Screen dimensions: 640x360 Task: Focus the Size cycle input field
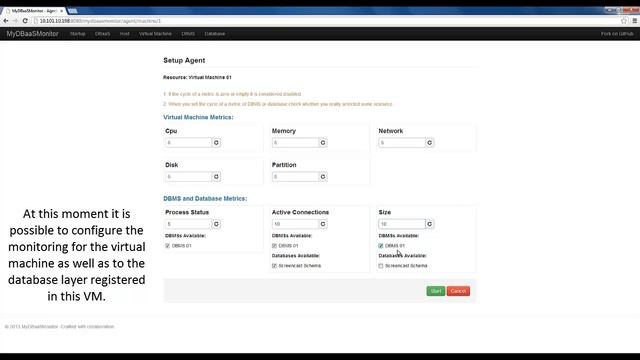coord(402,224)
